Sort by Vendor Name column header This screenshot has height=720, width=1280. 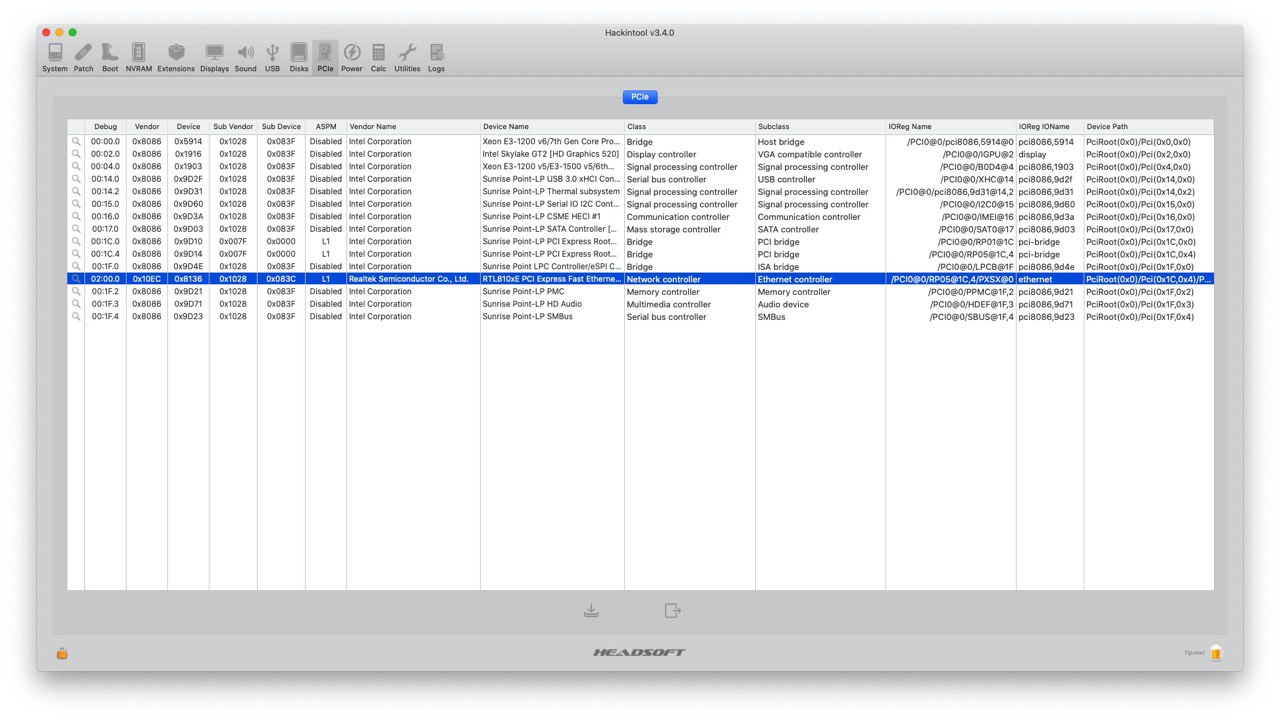pyautogui.click(x=413, y=127)
